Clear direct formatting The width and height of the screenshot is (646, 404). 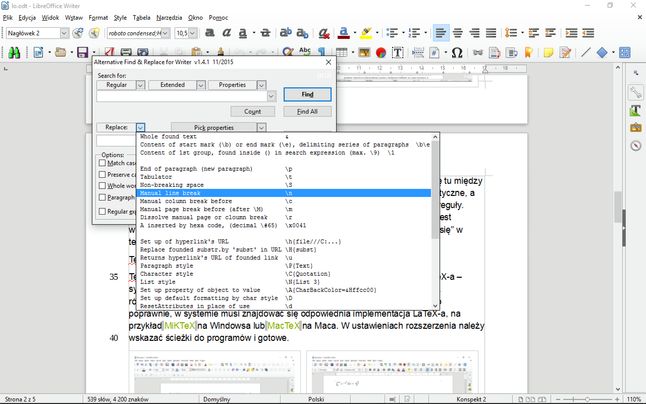324,33
